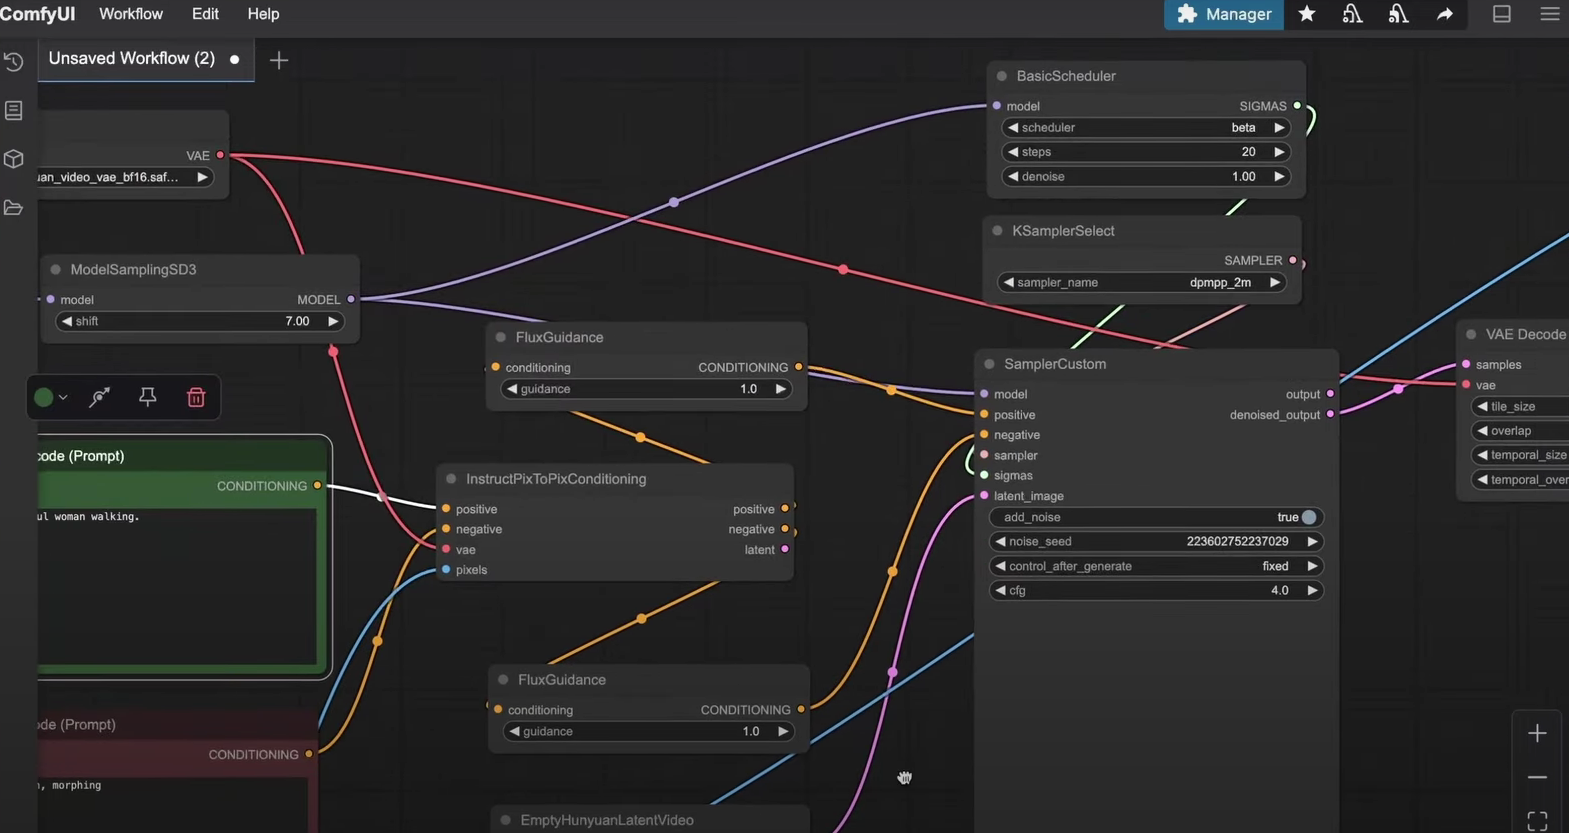Open the Workflow menu

tap(131, 14)
